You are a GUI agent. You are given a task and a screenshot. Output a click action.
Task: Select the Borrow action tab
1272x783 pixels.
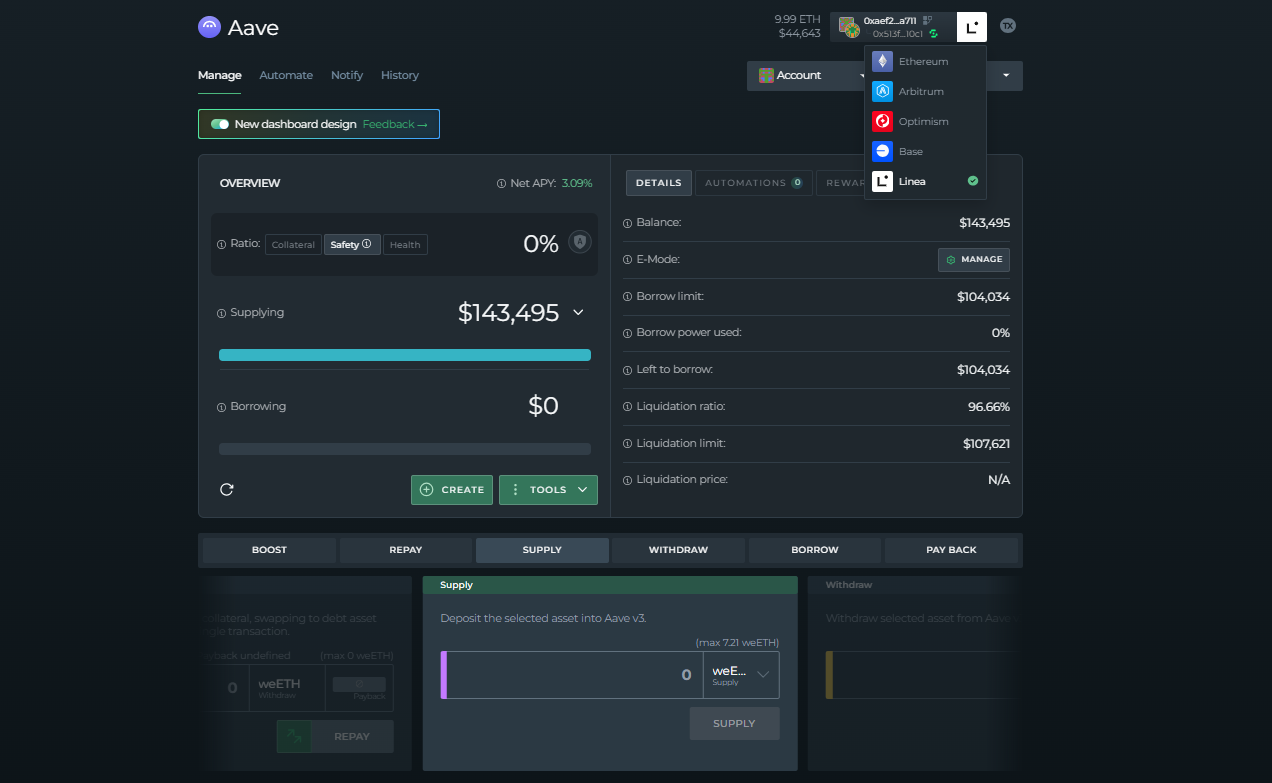coord(815,550)
